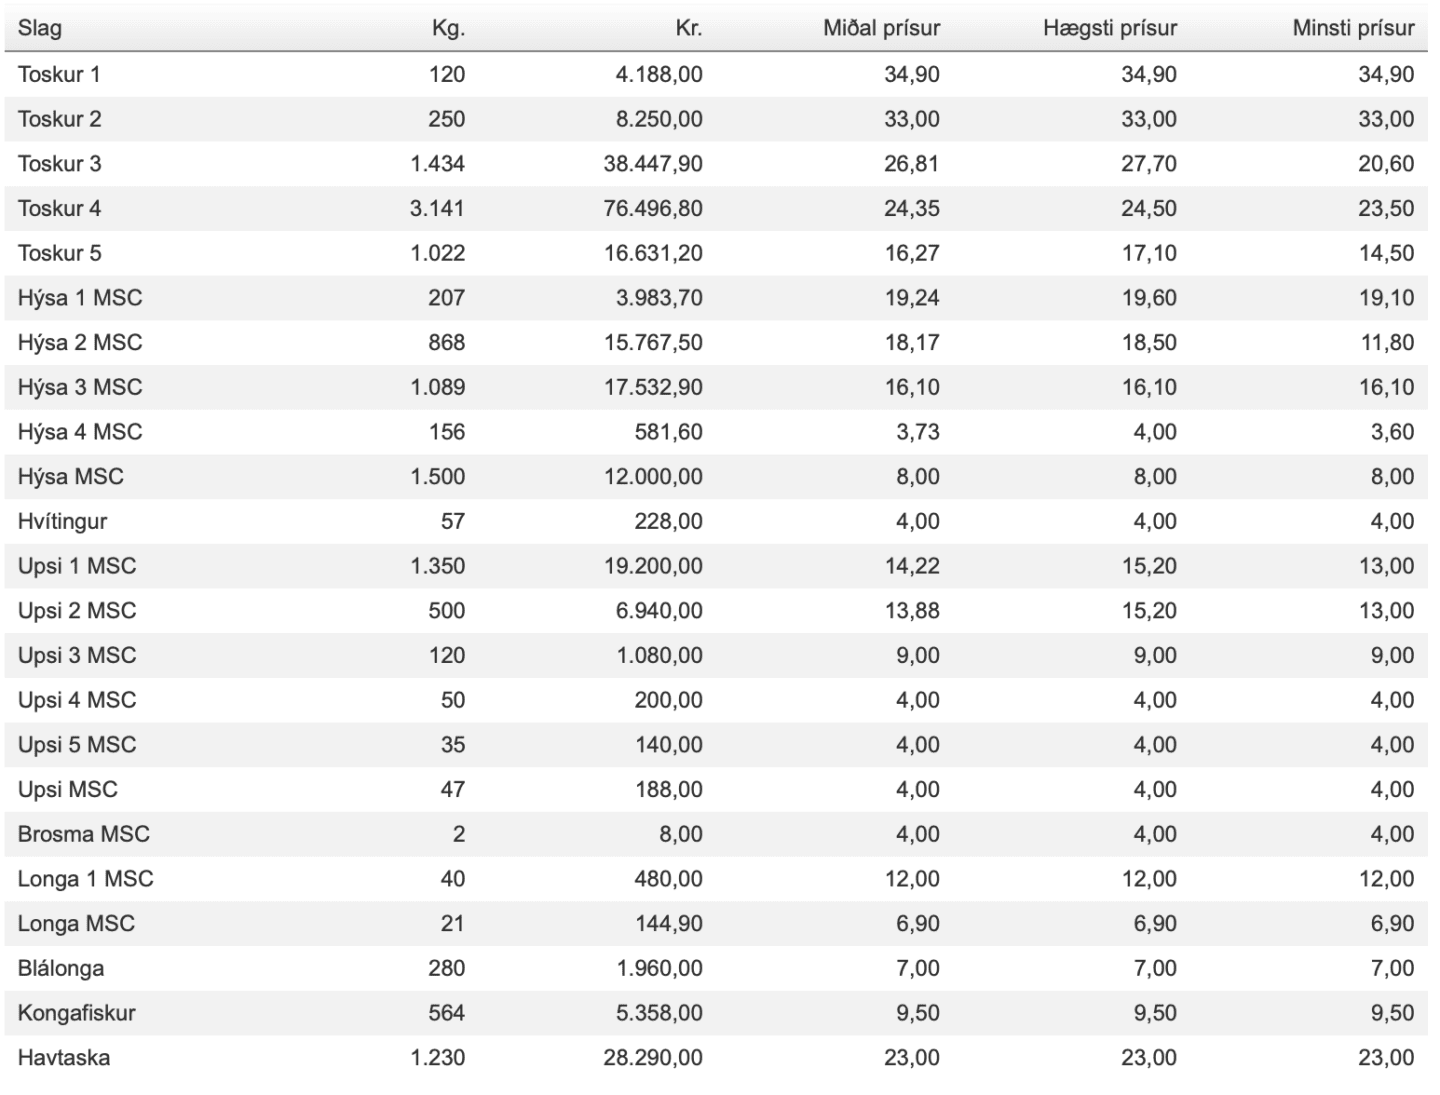
Task: Select the Hýsa 1 MSC row
Action: pyautogui.click(x=716, y=298)
